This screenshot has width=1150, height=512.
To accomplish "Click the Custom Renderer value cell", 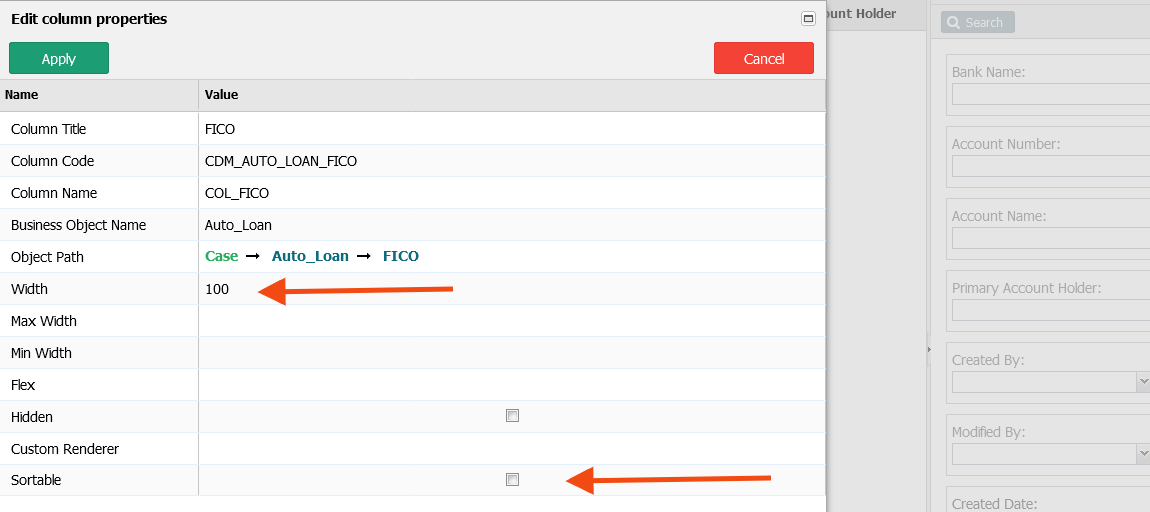I will click(512, 448).
